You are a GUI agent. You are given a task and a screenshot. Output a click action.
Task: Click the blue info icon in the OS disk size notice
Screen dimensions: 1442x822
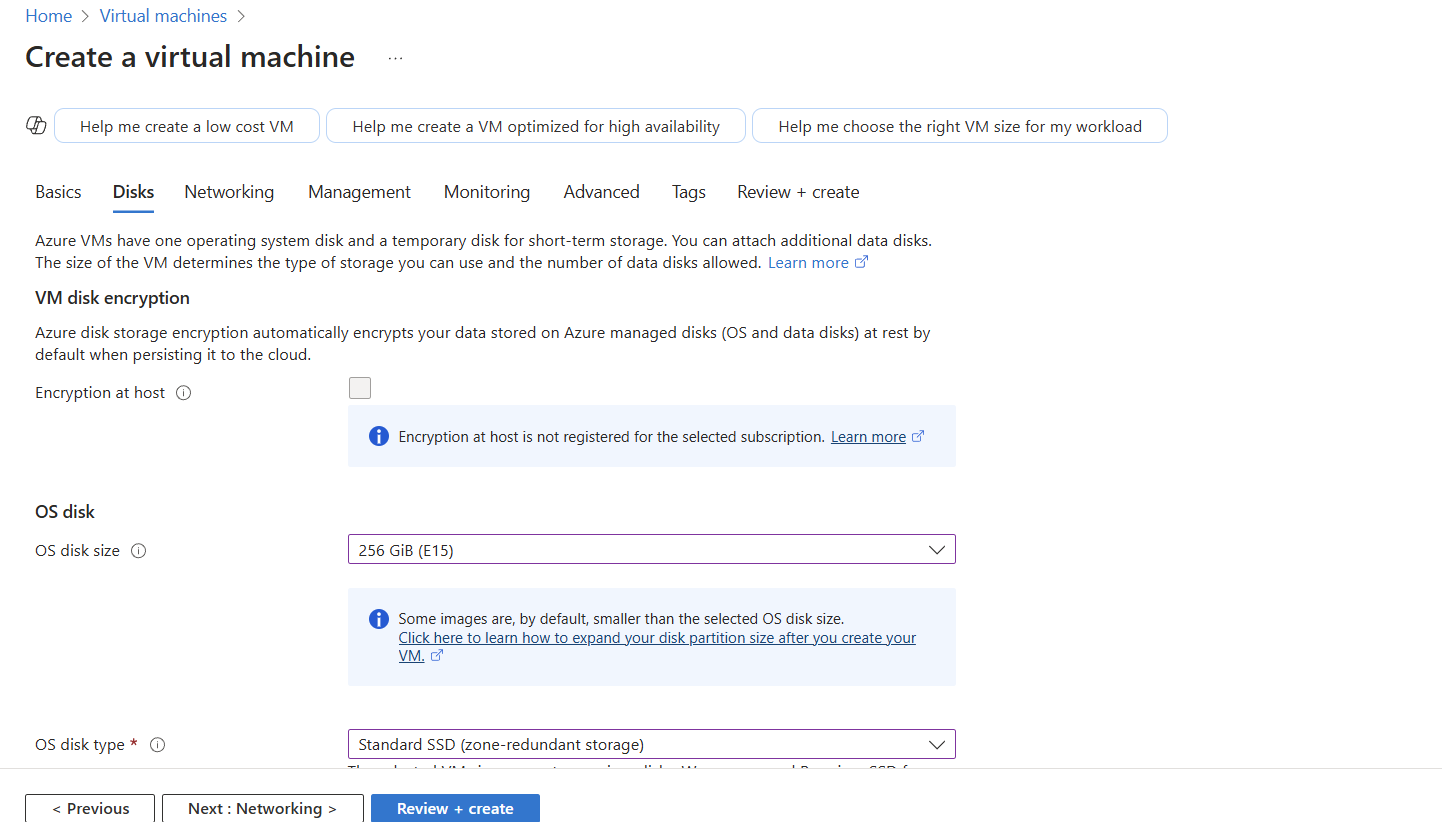pyautogui.click(x=378, y=619)
